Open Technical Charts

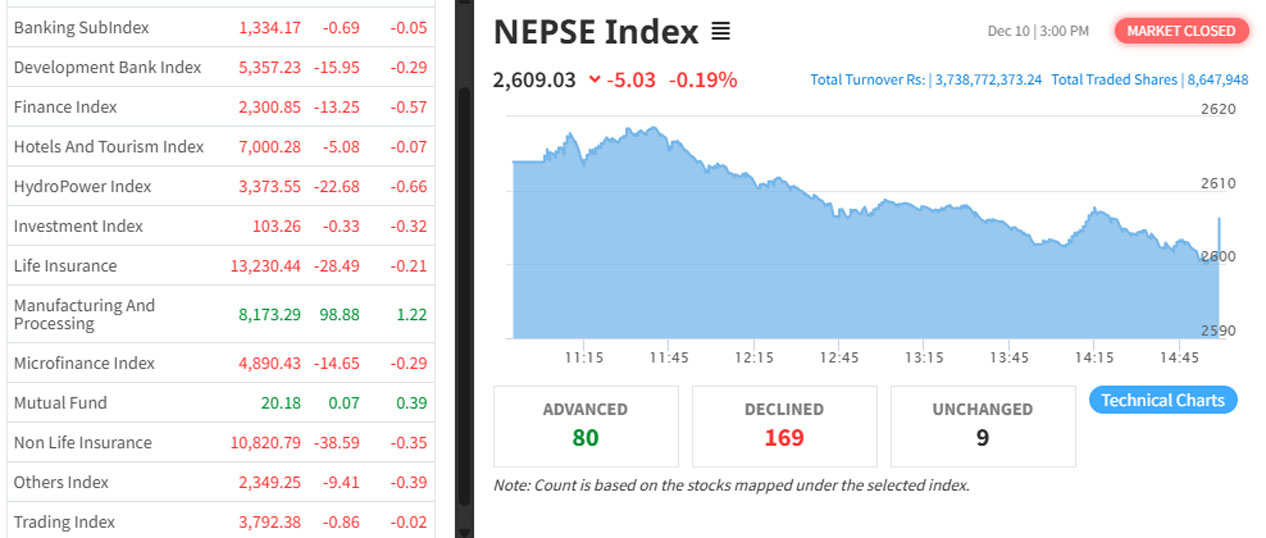[1163, 400]
